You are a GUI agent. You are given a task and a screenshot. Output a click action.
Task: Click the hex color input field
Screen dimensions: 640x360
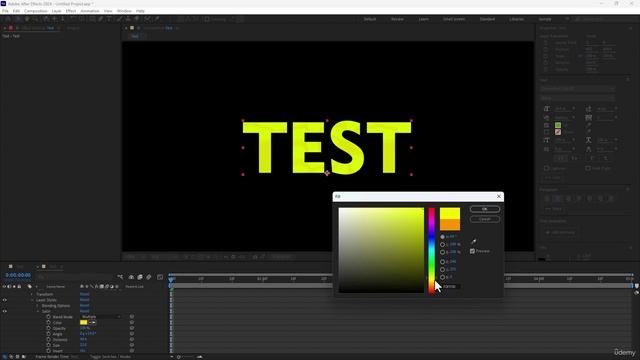click(x=451, y=287)
